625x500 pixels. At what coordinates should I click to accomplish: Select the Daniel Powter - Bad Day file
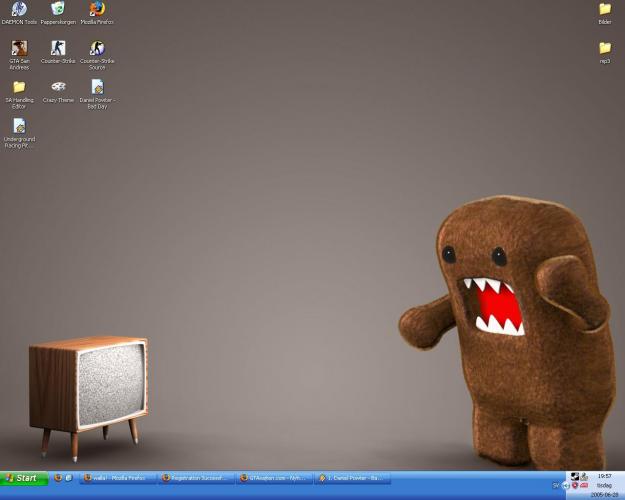pos(97,88)
